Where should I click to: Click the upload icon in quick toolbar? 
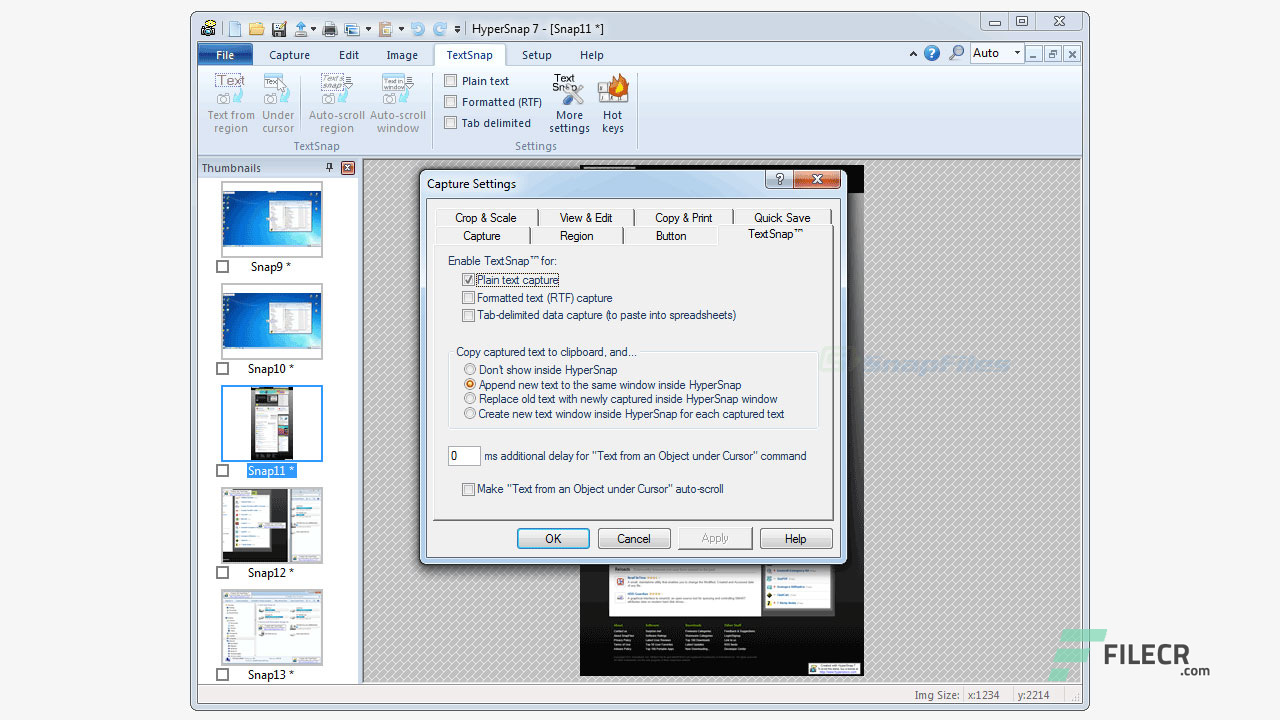pos(301,29)
